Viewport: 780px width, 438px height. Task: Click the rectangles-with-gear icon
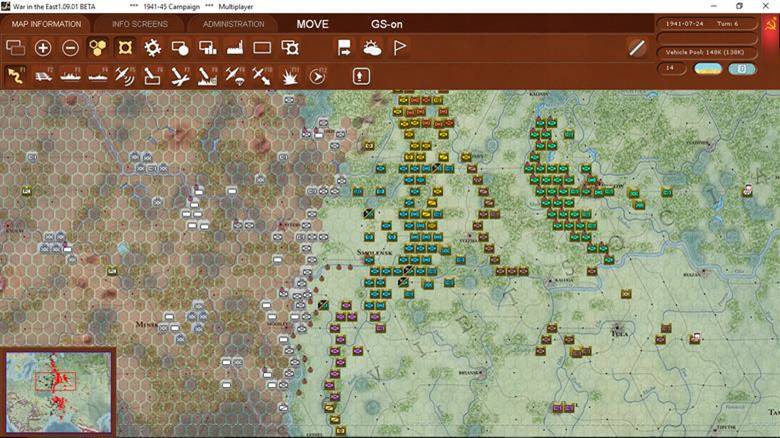coord(290,48)
